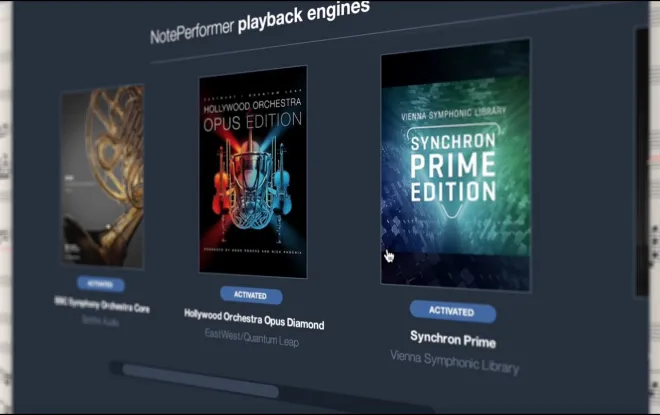Open the Hollywood Orchestra Opus Edition cover
Viewport: 660px width, 415px height.
coord(253,172)
